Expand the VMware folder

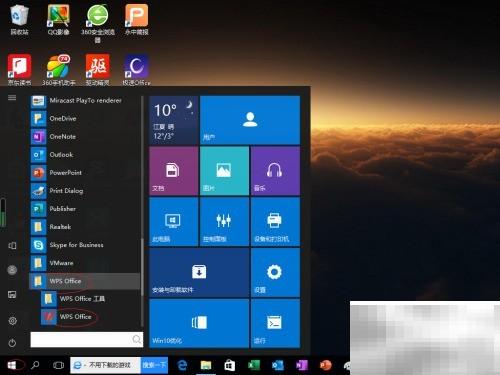coord(85,263)
